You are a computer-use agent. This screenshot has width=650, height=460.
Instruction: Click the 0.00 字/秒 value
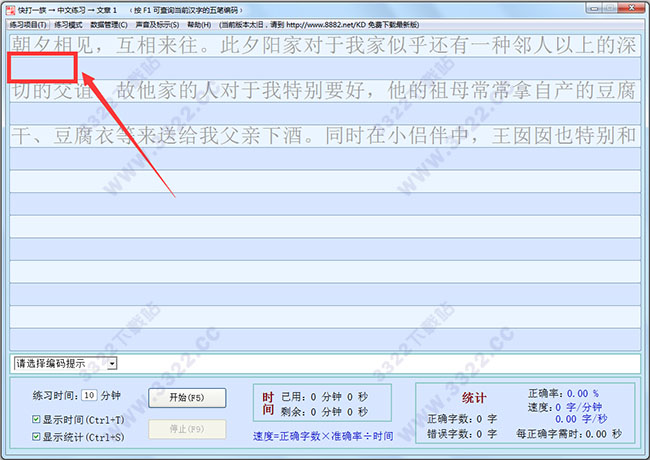pyautogui.click(x=581, y=419)
